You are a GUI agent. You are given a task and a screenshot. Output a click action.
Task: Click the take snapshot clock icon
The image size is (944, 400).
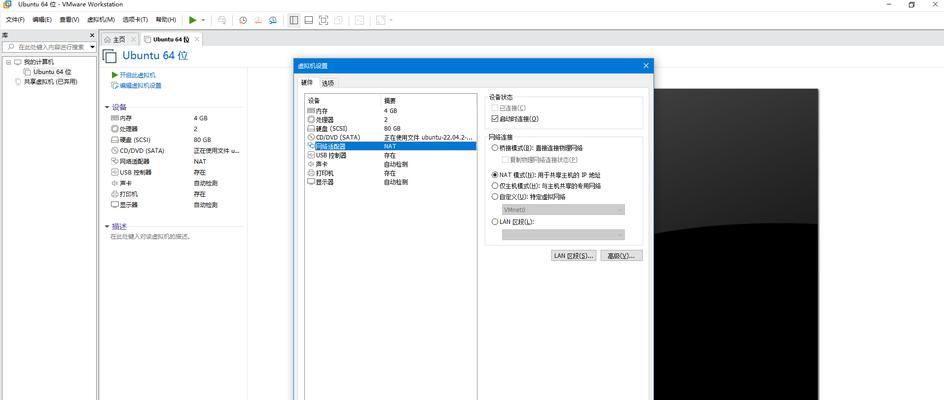(243, 20)
